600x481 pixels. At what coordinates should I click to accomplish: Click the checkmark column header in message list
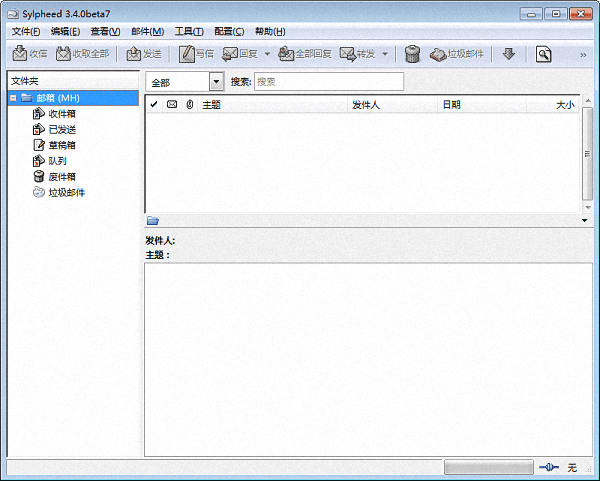tap(154, 104)
